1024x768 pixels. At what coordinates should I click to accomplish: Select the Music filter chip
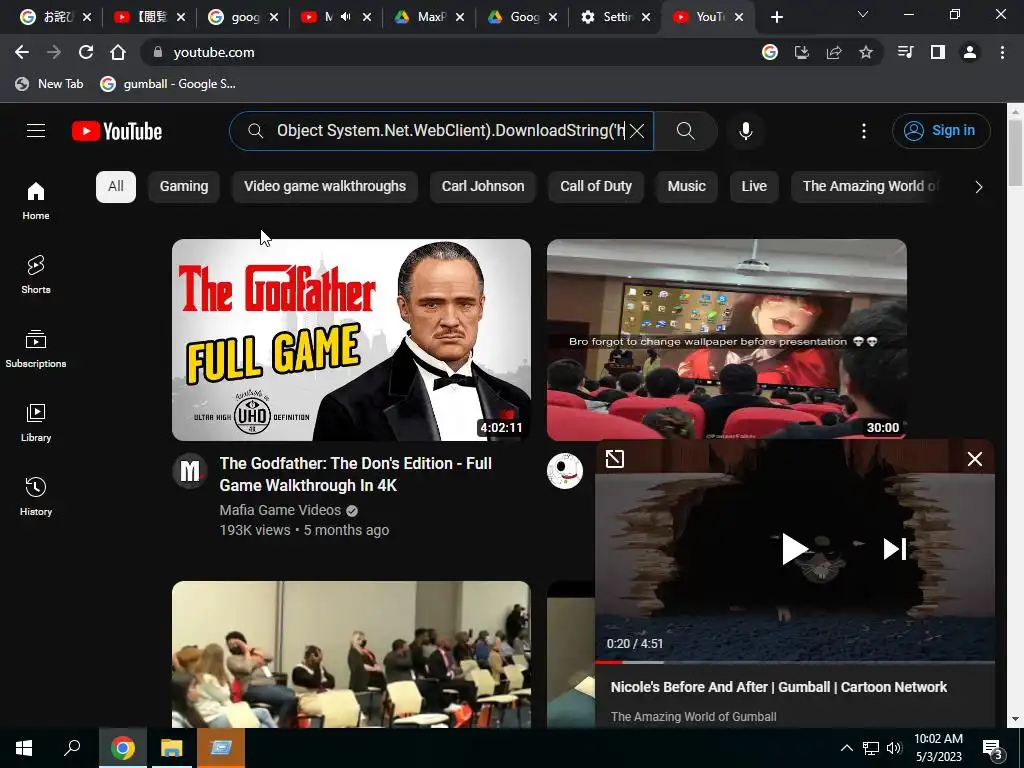(686, 186)
